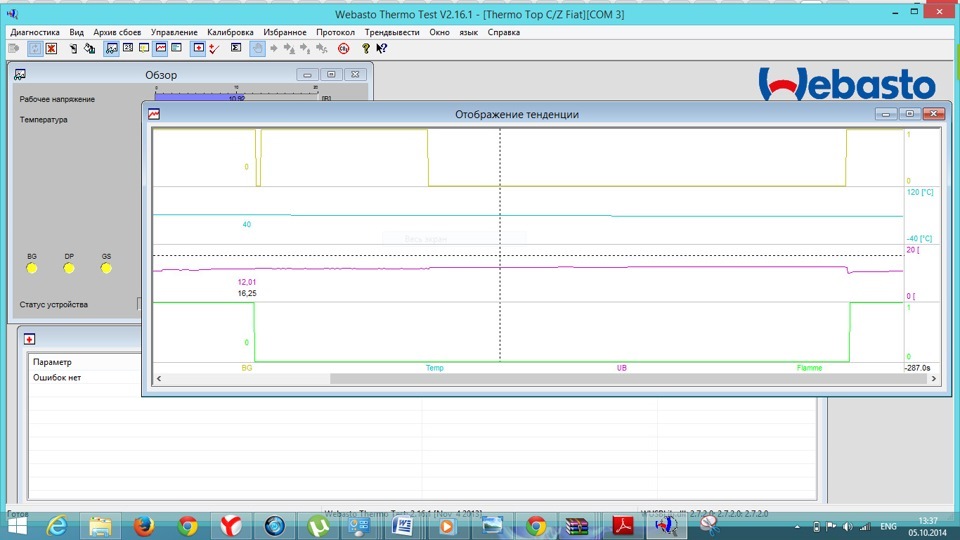Click the BG legend label under trend
The width and height of the screenshot is (960, 540).
(x=247, y=368)
